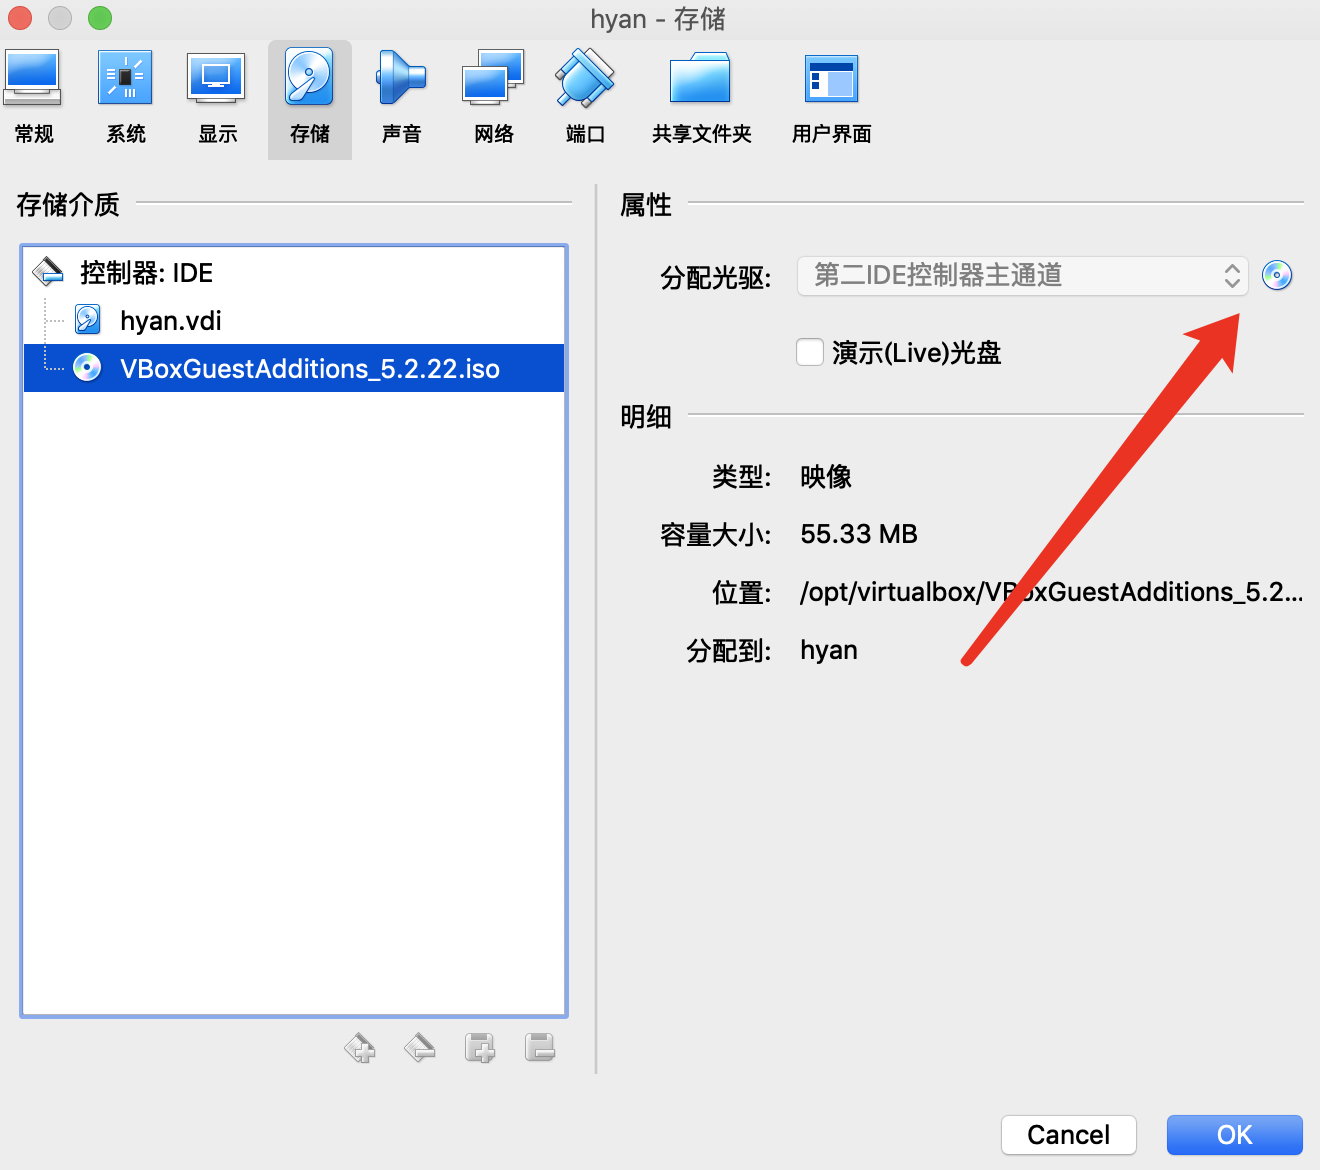This screenshot has width=1320, height=1170.
Task: Click the add storage attachment icon
Action: pos(480,1047)
